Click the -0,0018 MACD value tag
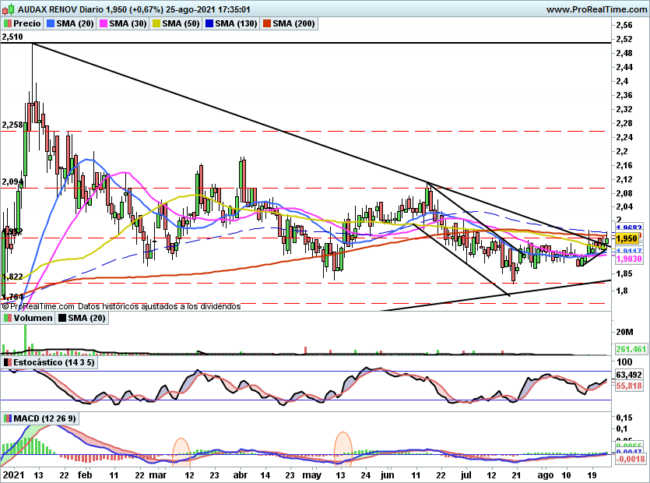This screenshot has width=650, height=483. tap(630, 459)
